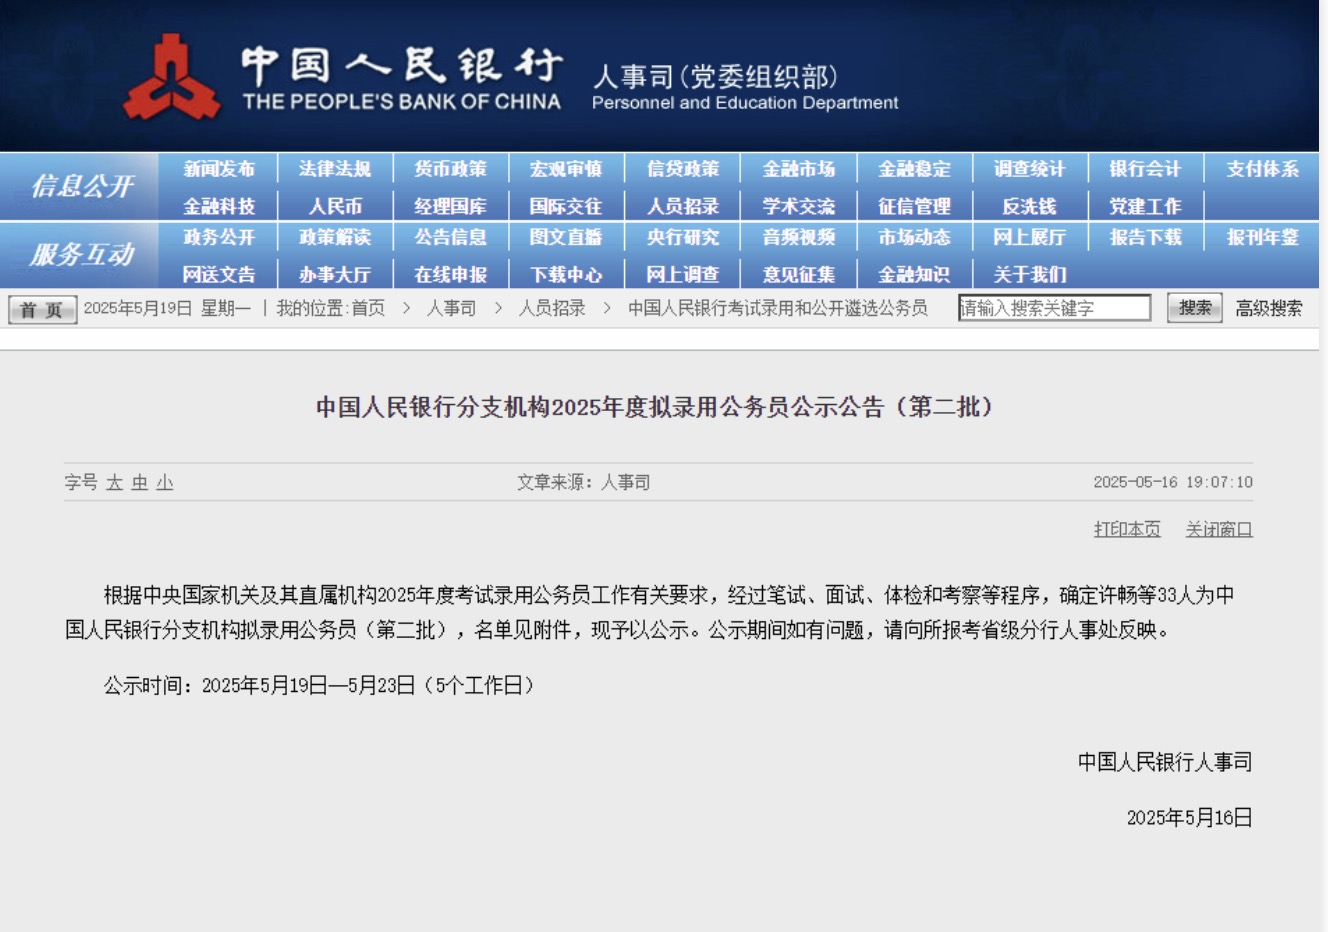
Task: Go to 金融稳定 section
Action: tap(914, 169)
